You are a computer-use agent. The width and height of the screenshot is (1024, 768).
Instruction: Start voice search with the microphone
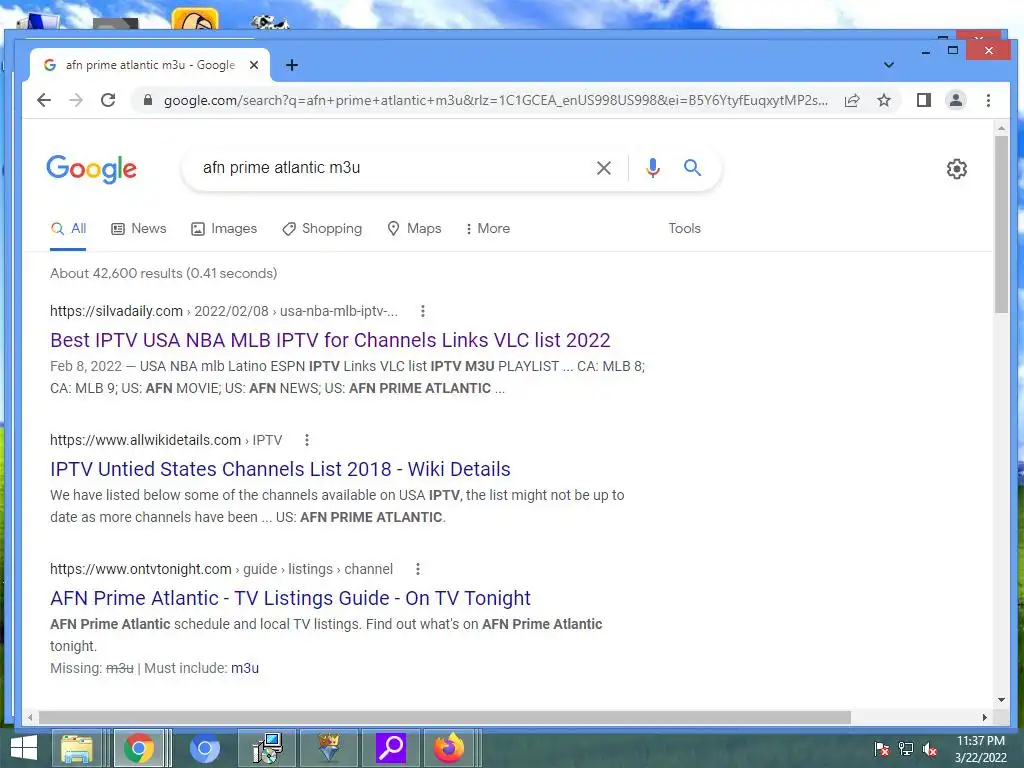(652, 168)
